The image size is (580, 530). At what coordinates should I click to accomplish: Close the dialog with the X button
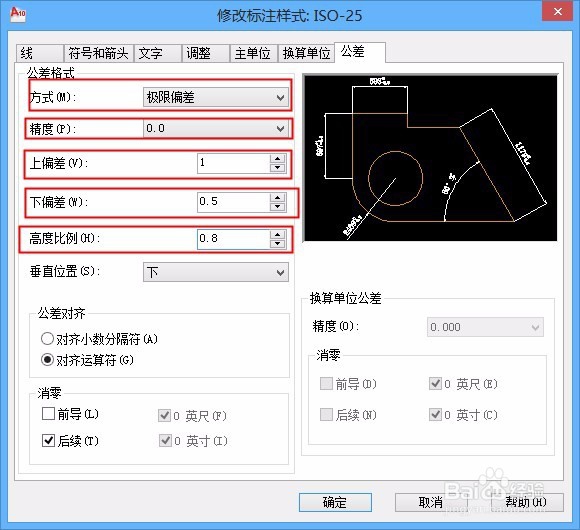tap(558, 11)
